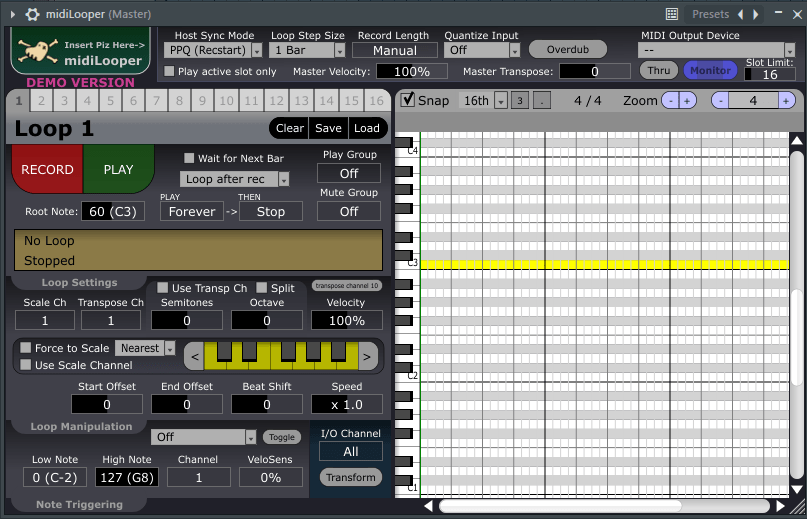807x519 pixels.
Task: Disable the Snap checkbox
Action: [408, 100]
